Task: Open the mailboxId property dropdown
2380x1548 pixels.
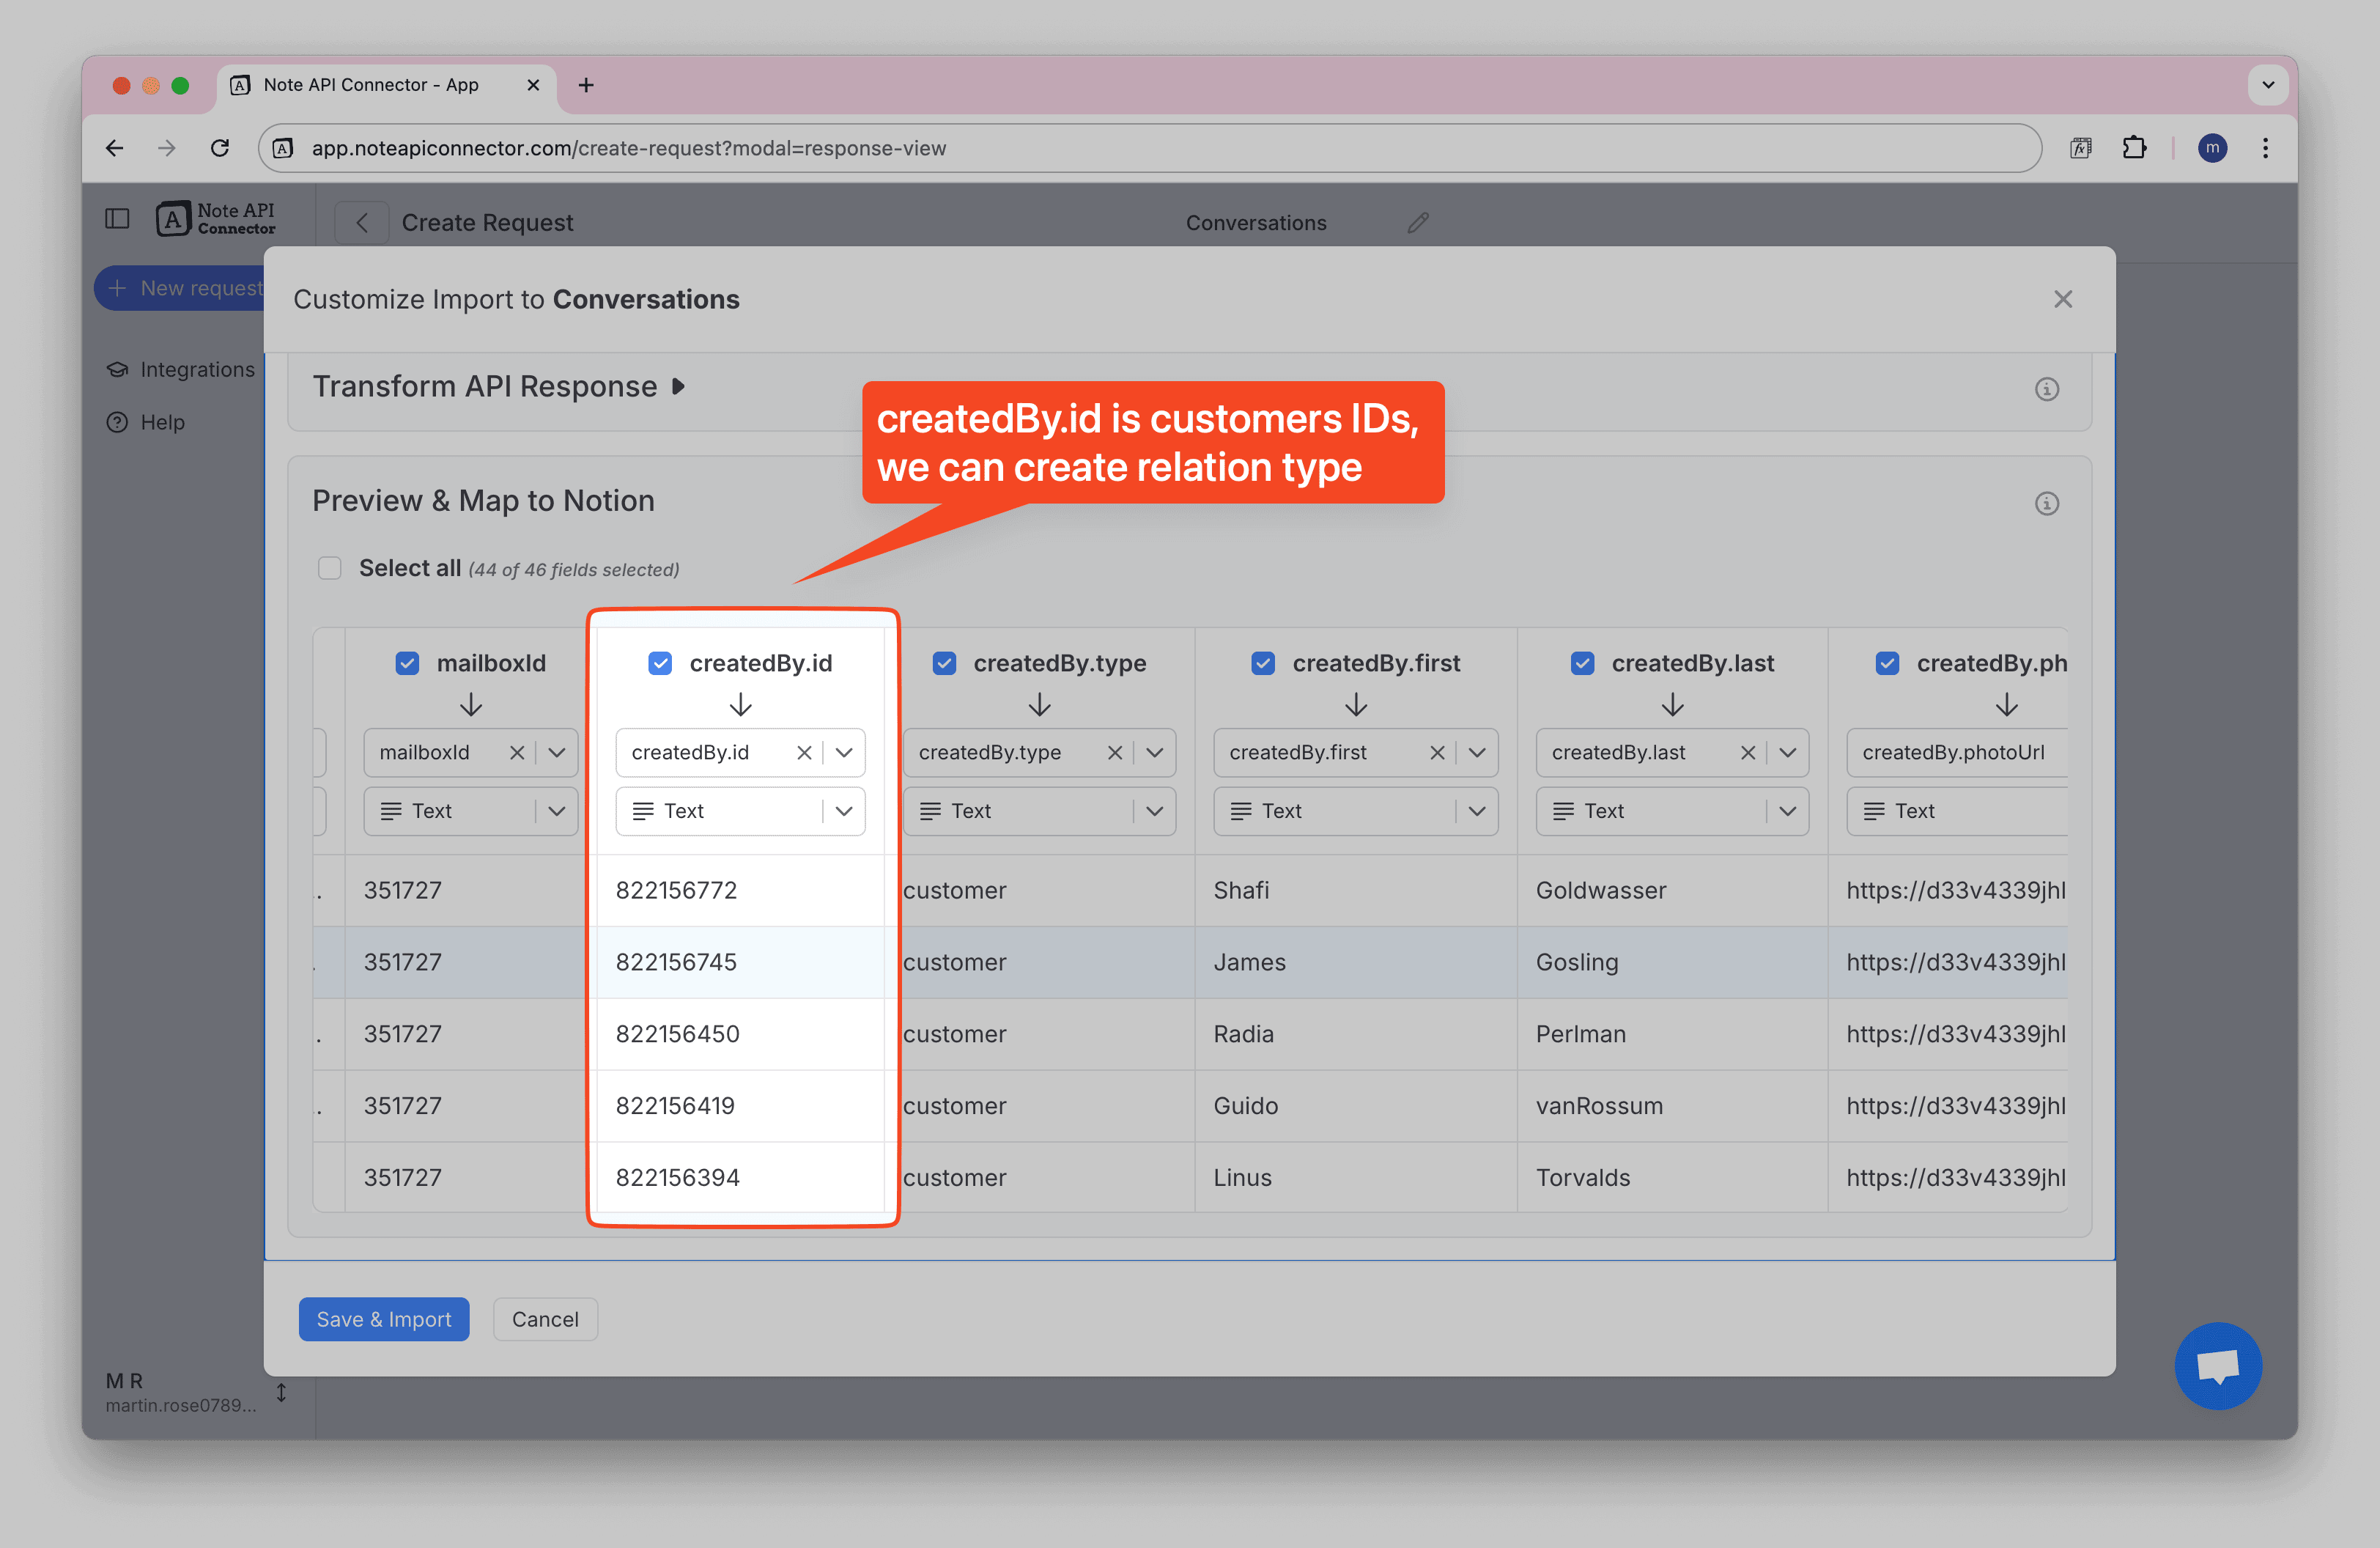Action: pyautogui.click(x=556, y=752)
